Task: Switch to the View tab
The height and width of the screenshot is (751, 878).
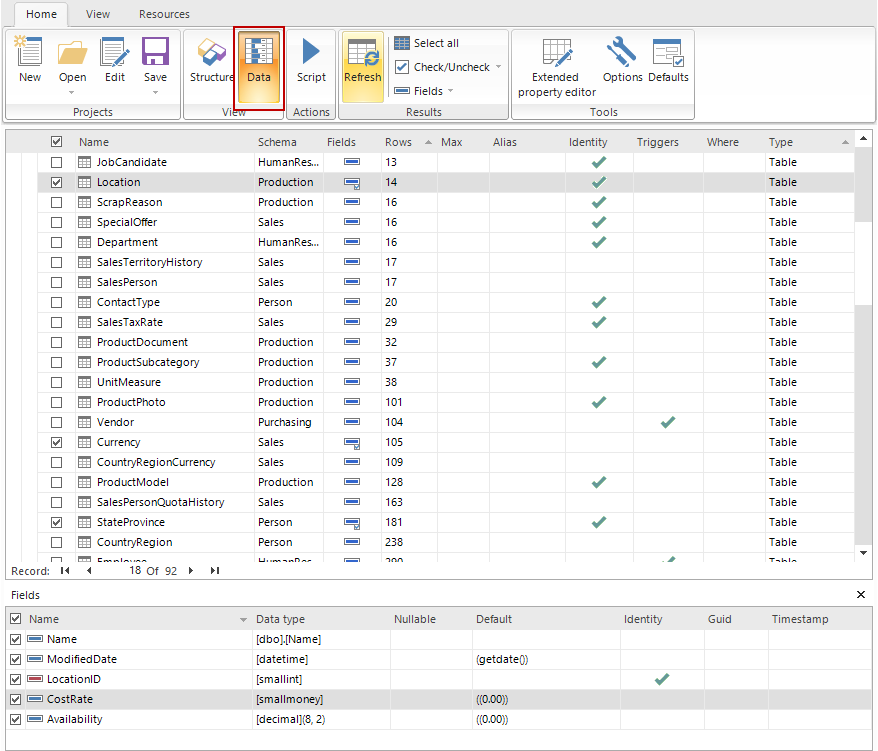Action: (x=98, y=14)
